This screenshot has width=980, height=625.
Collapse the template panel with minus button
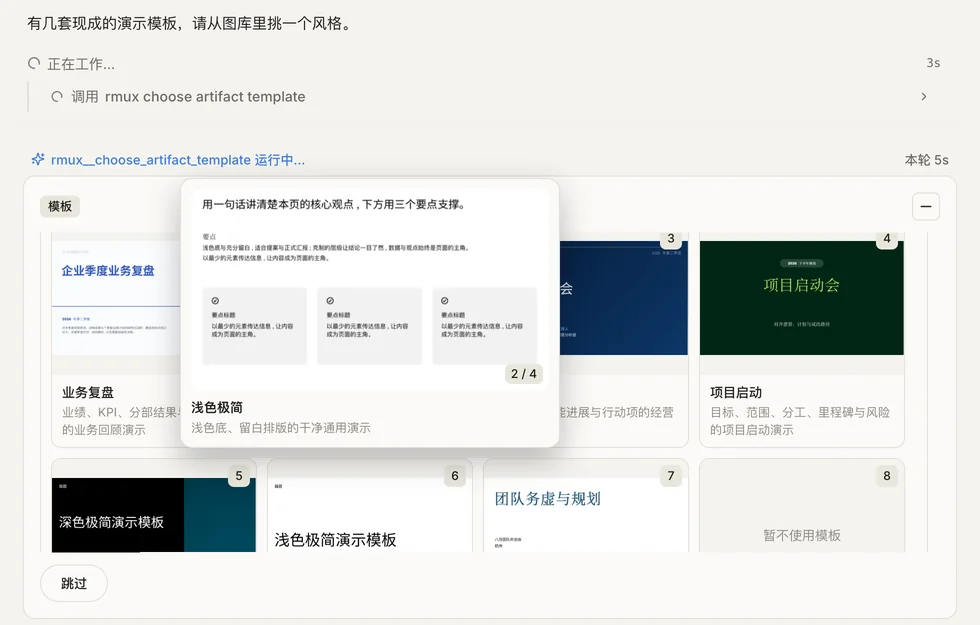(926, 206)
